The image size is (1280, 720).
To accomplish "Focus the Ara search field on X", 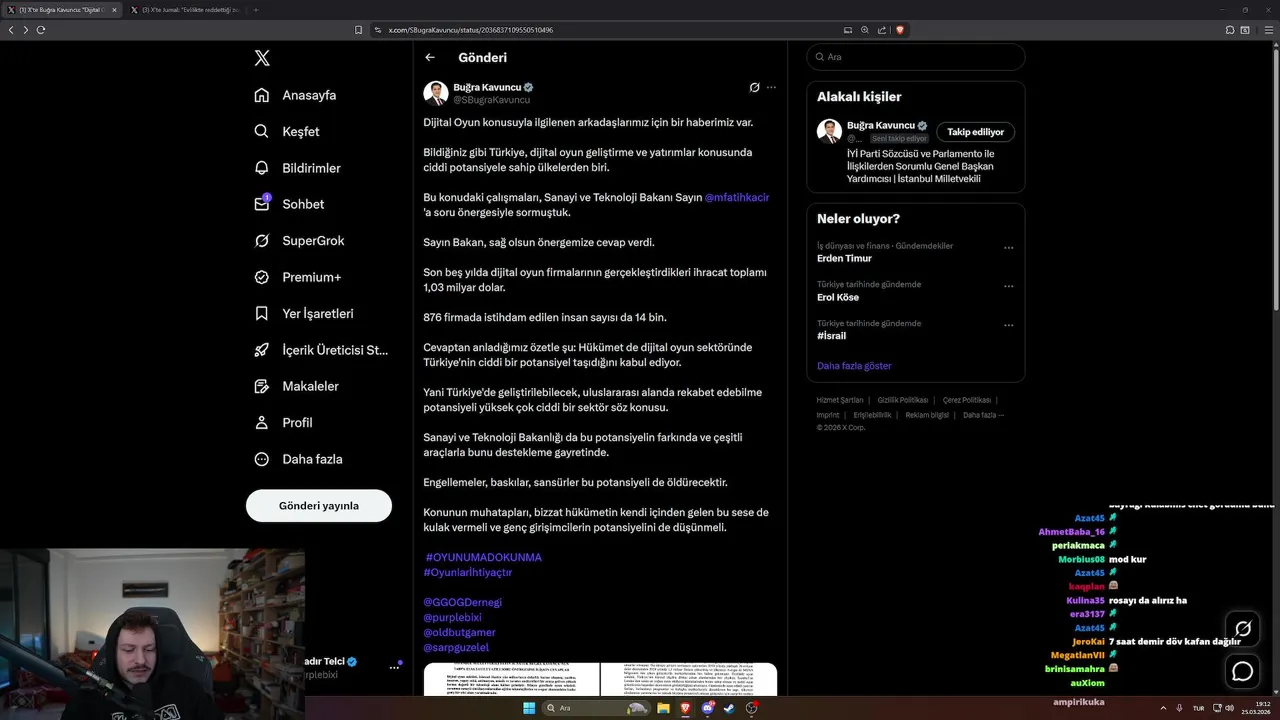I will (916, 57).
